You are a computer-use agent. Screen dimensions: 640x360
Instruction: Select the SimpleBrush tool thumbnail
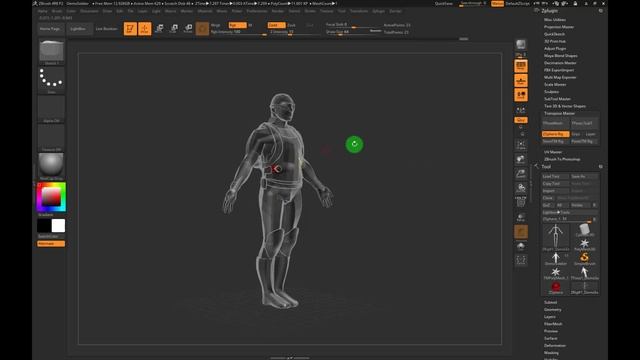[584, 258]
